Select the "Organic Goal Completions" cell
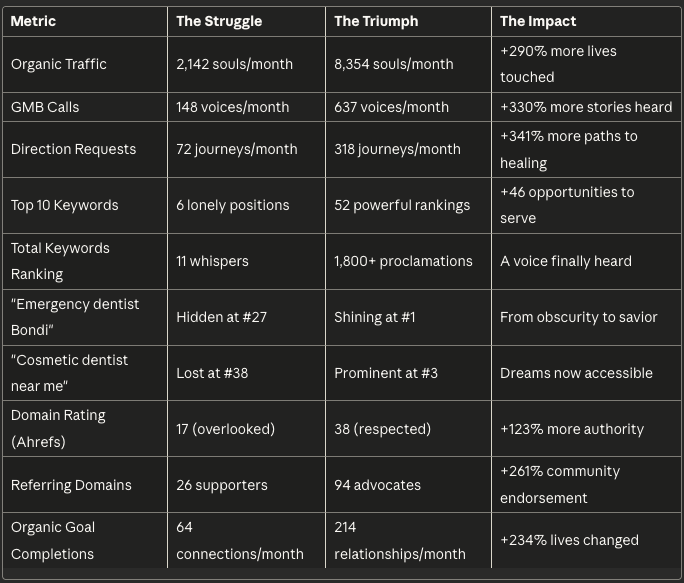 click(x=53, y=540)
